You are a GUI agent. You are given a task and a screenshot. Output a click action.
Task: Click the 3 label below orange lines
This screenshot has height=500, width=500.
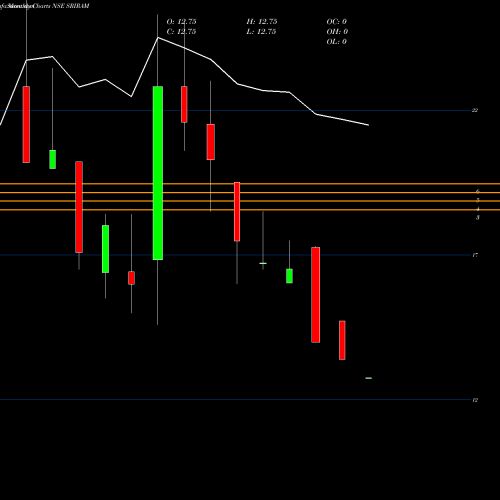(478, 218)
